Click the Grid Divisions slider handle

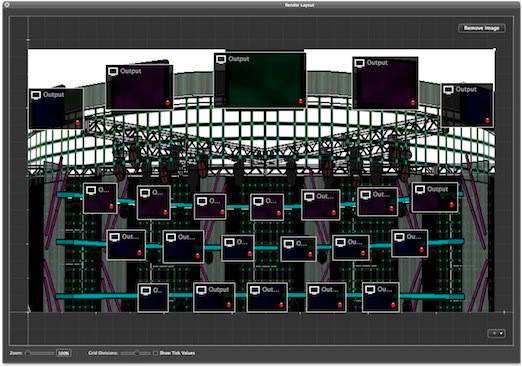pos(137,353)
